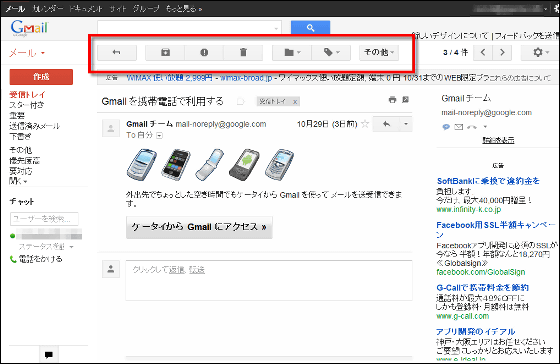The width and height of the screenshot is (560, 364).
Task: Open メール in the top black bar
Action: [x=15, y=8]
